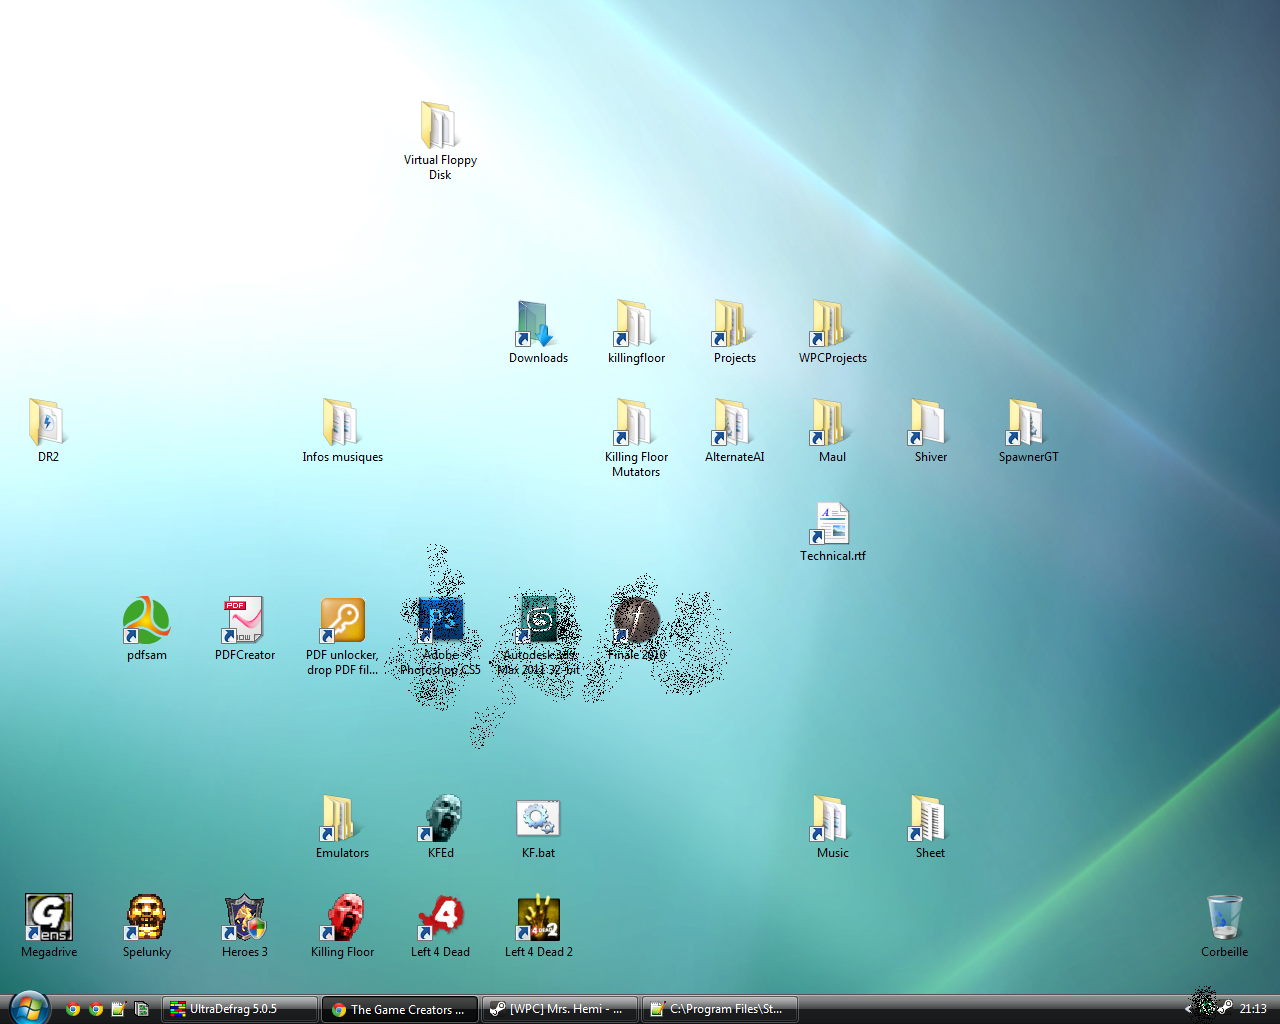The height and width of the screenshot is (1024, 1280).
Task: Open the Corbeille recycle bin
Action: pos(1224,918)
